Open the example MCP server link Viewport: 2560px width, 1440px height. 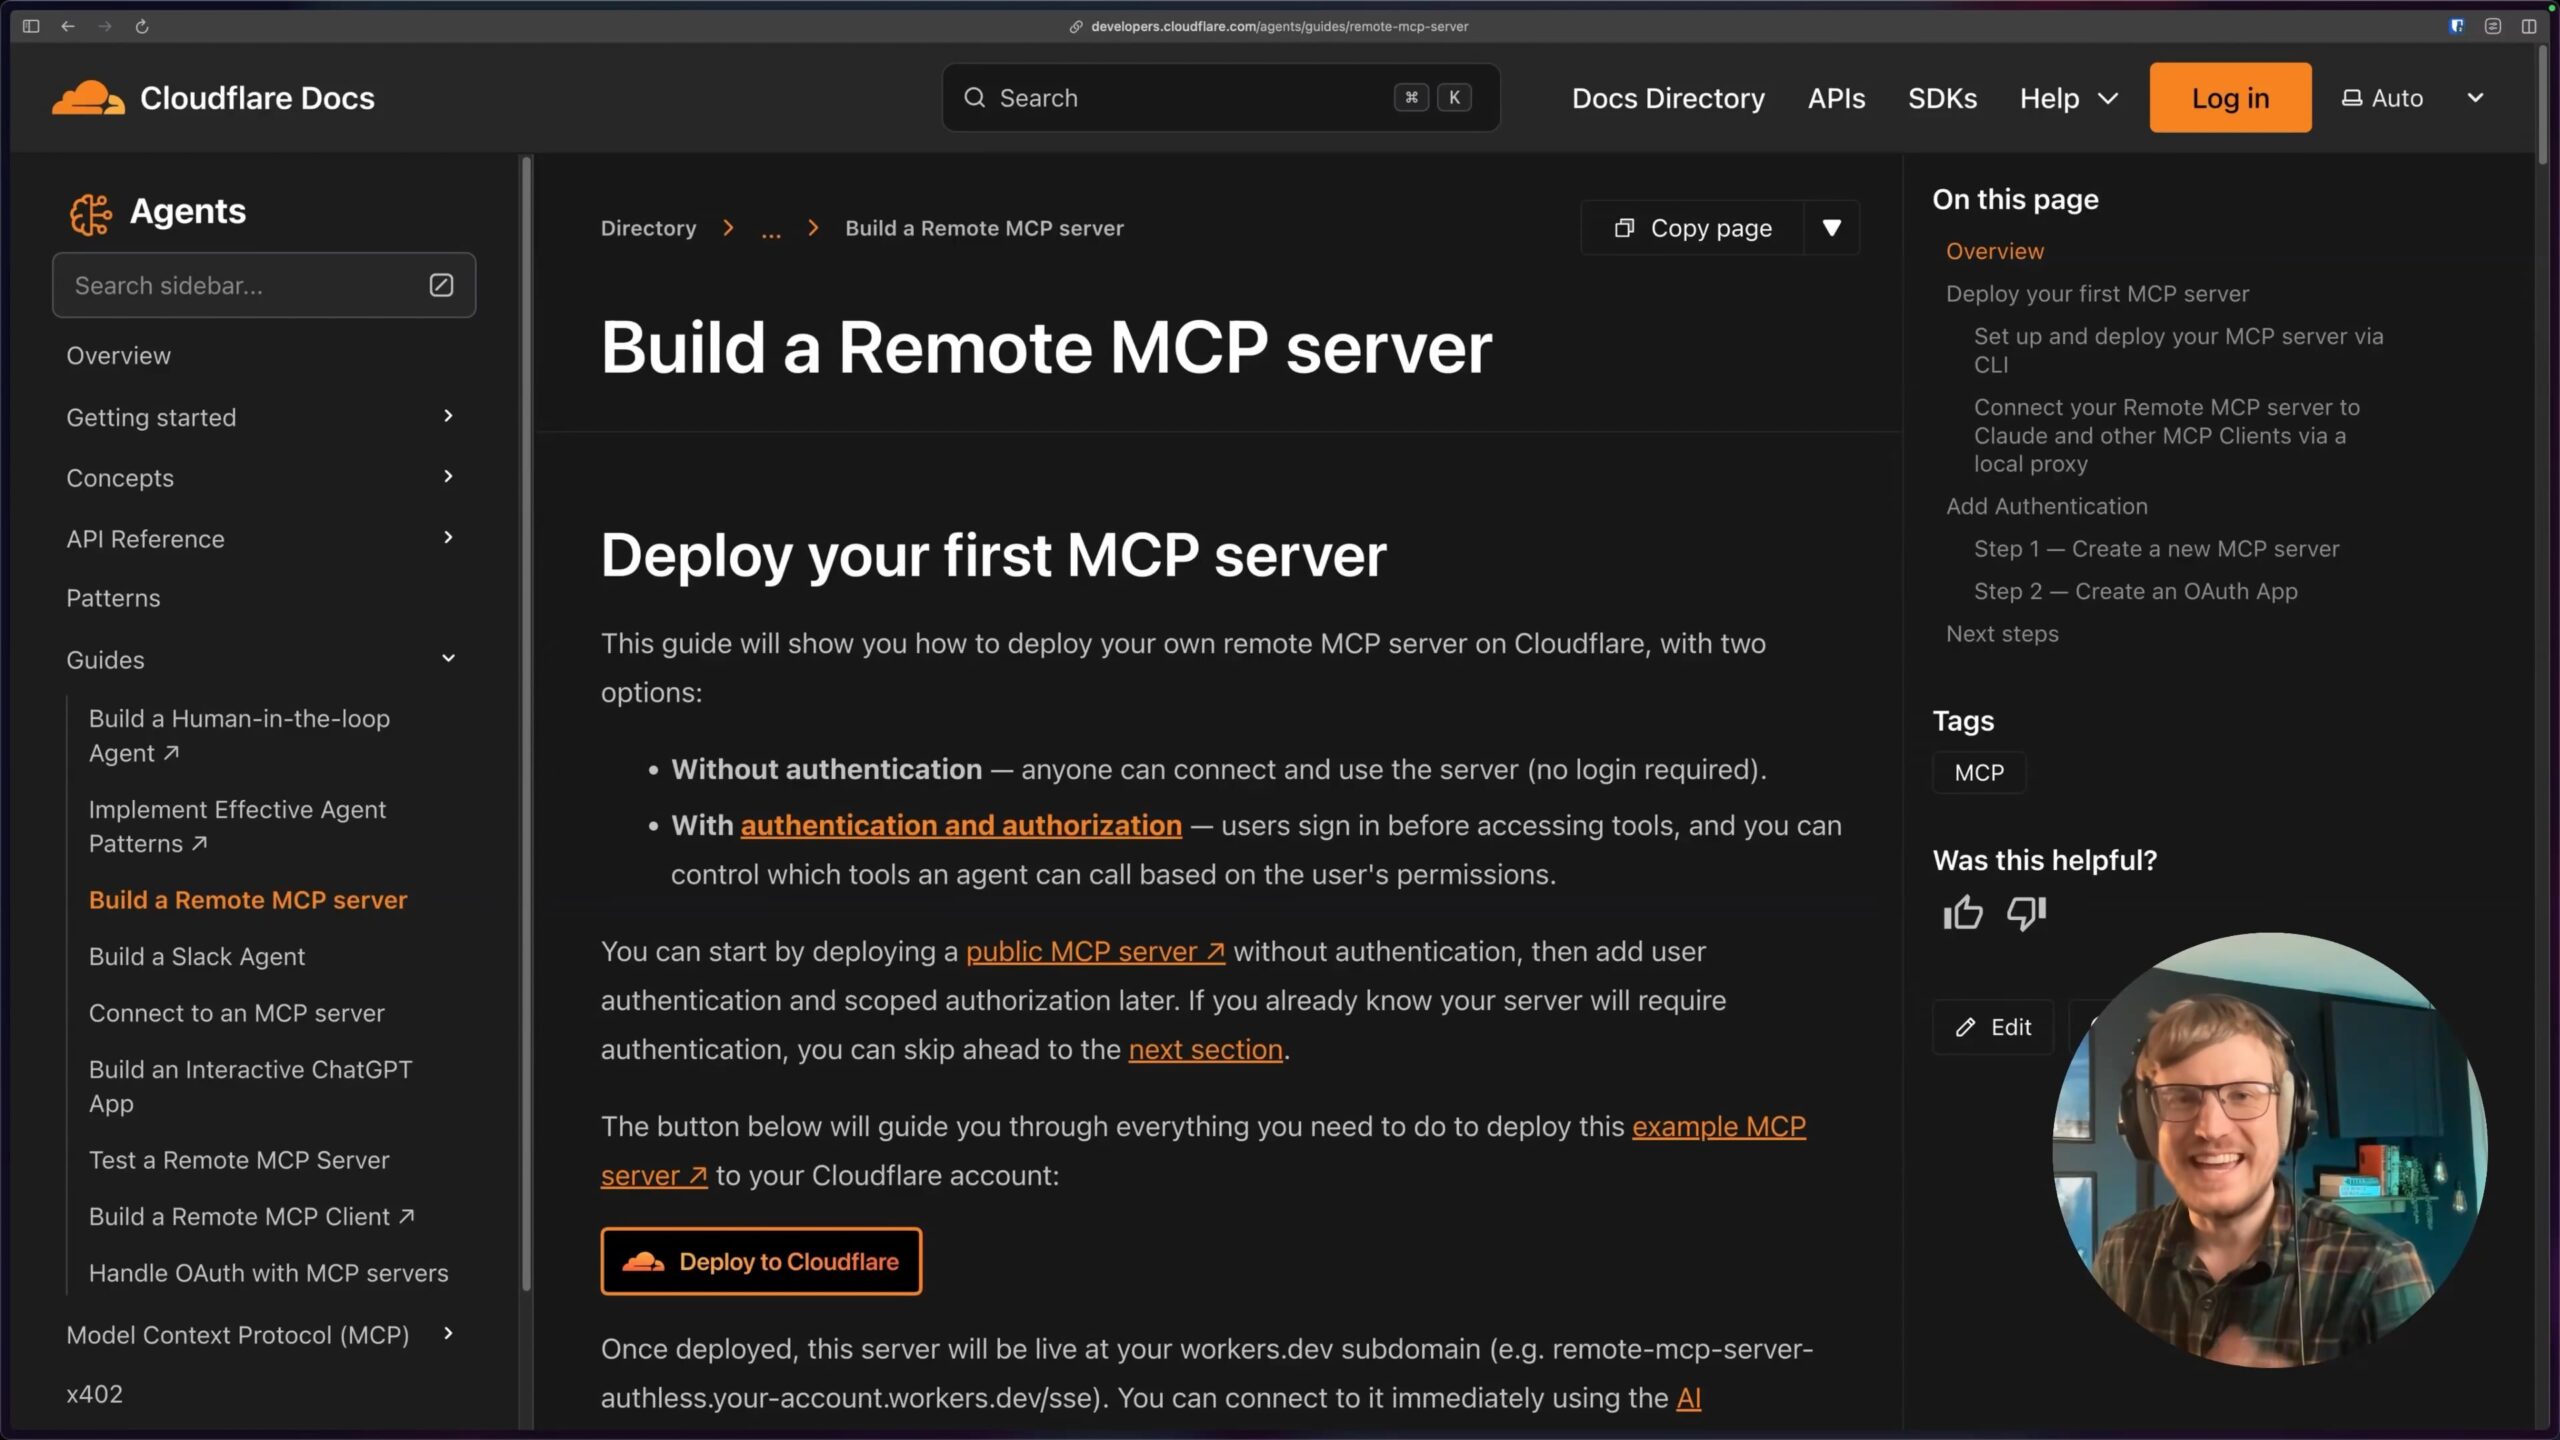click(x=1719, y=1127)
